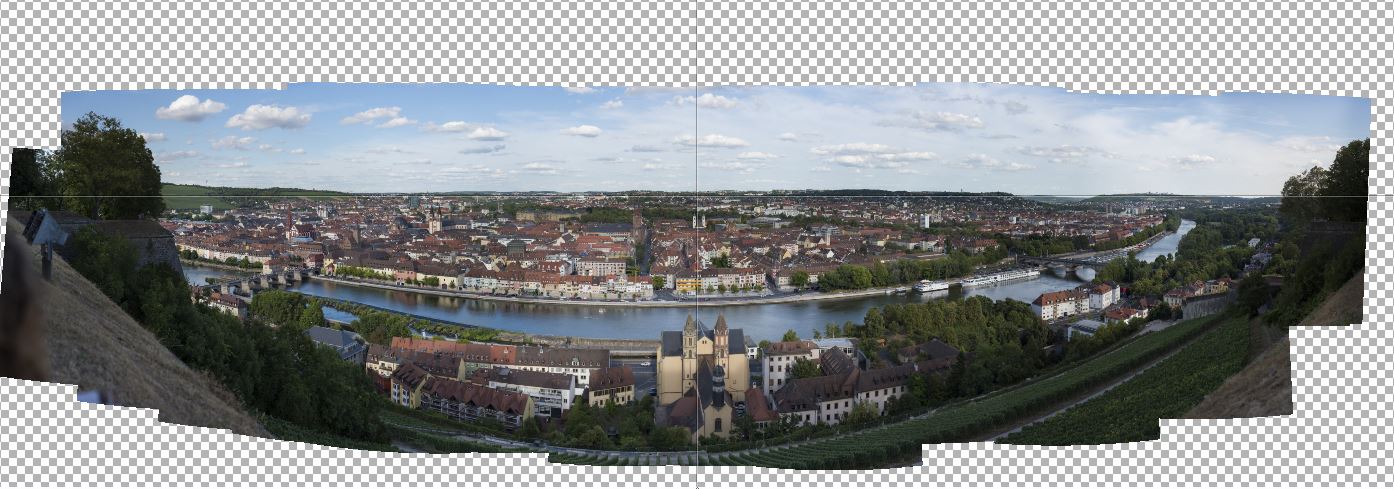Select the twin-towered church in the foreground

click(704, 367)
